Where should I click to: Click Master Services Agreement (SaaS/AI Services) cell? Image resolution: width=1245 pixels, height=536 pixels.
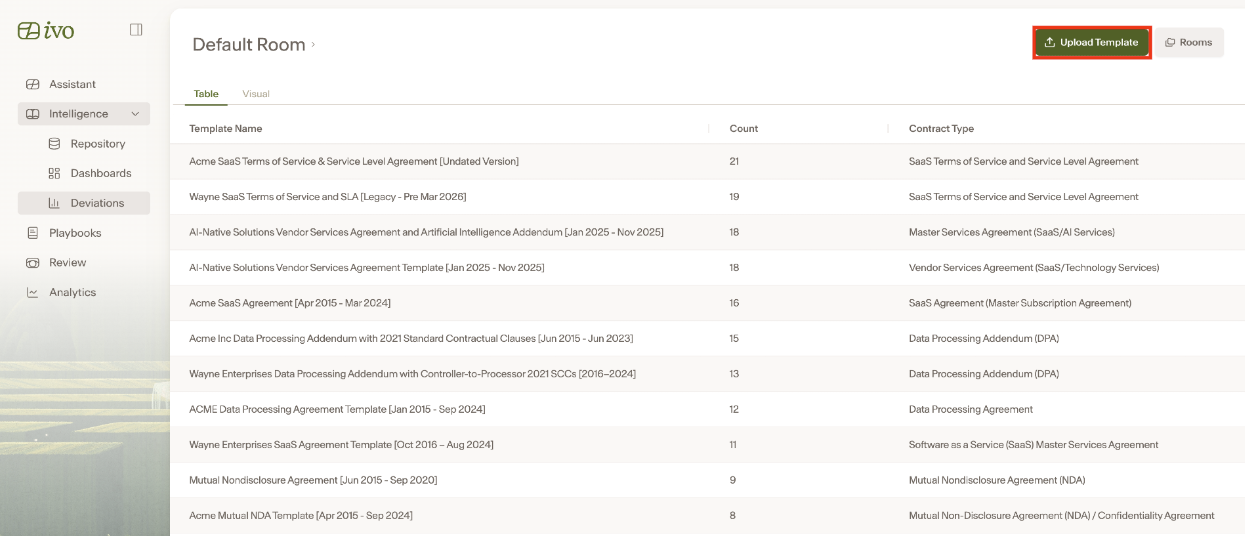[x=1011, y=232]
